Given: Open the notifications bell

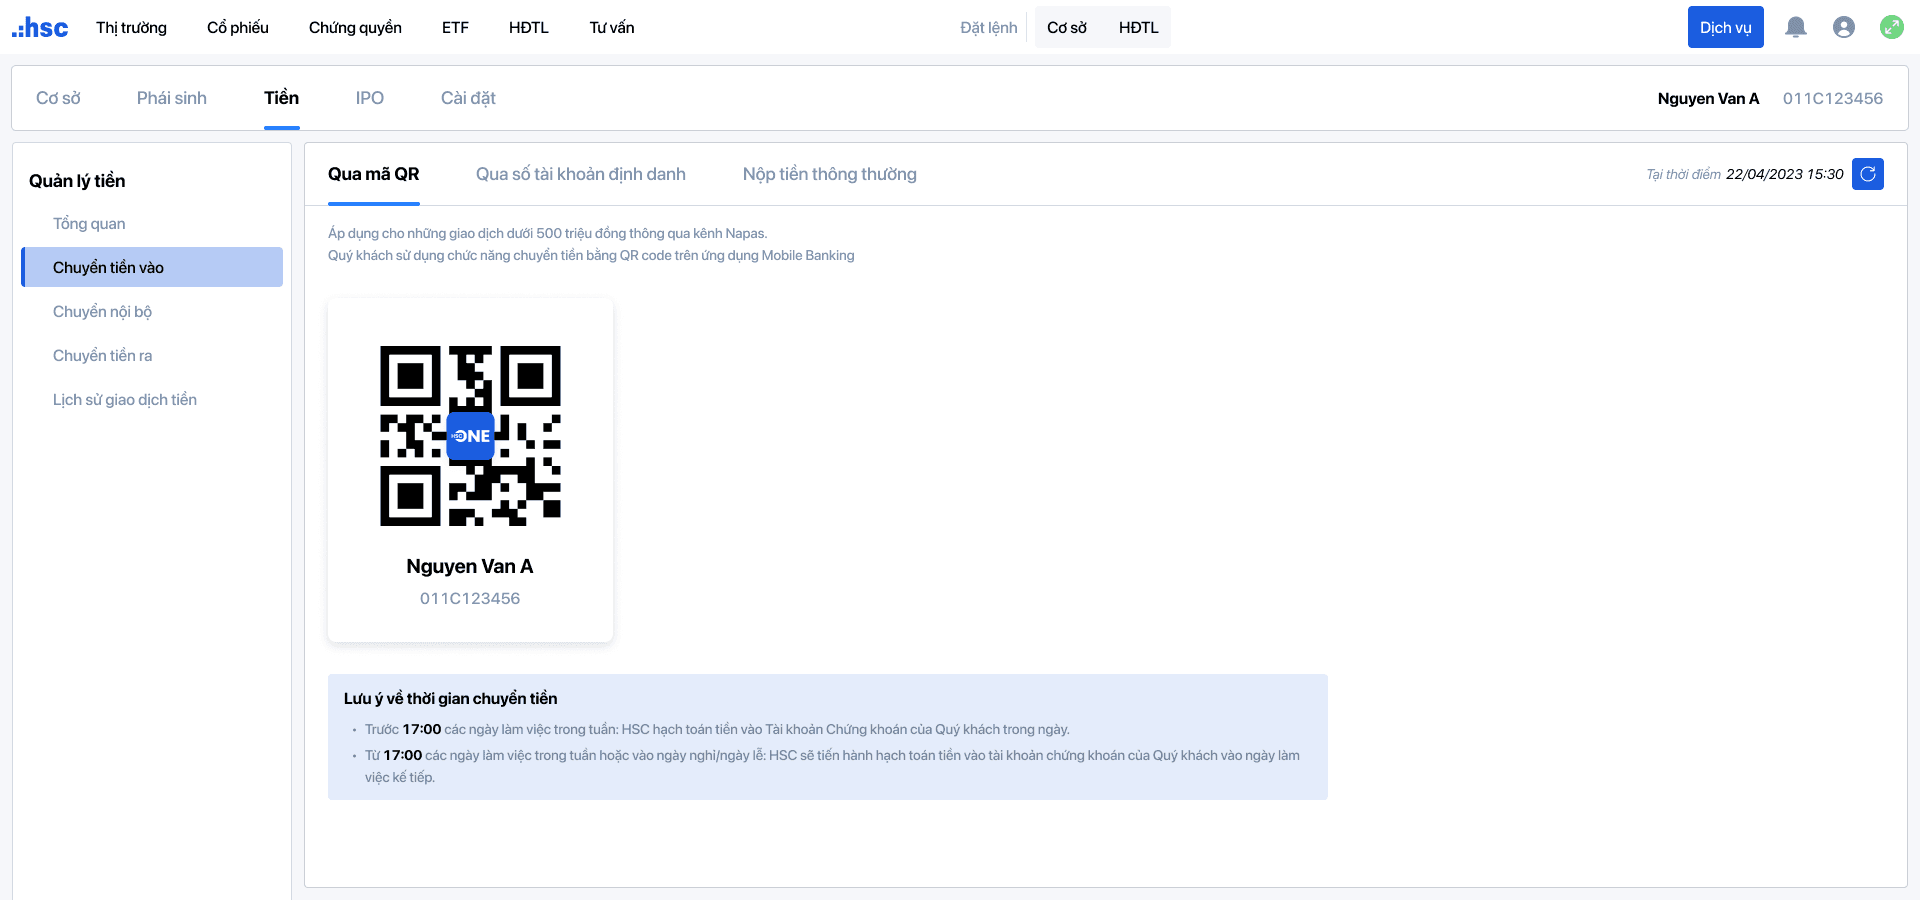Looking at the screenshot, I should [1796, 27].
